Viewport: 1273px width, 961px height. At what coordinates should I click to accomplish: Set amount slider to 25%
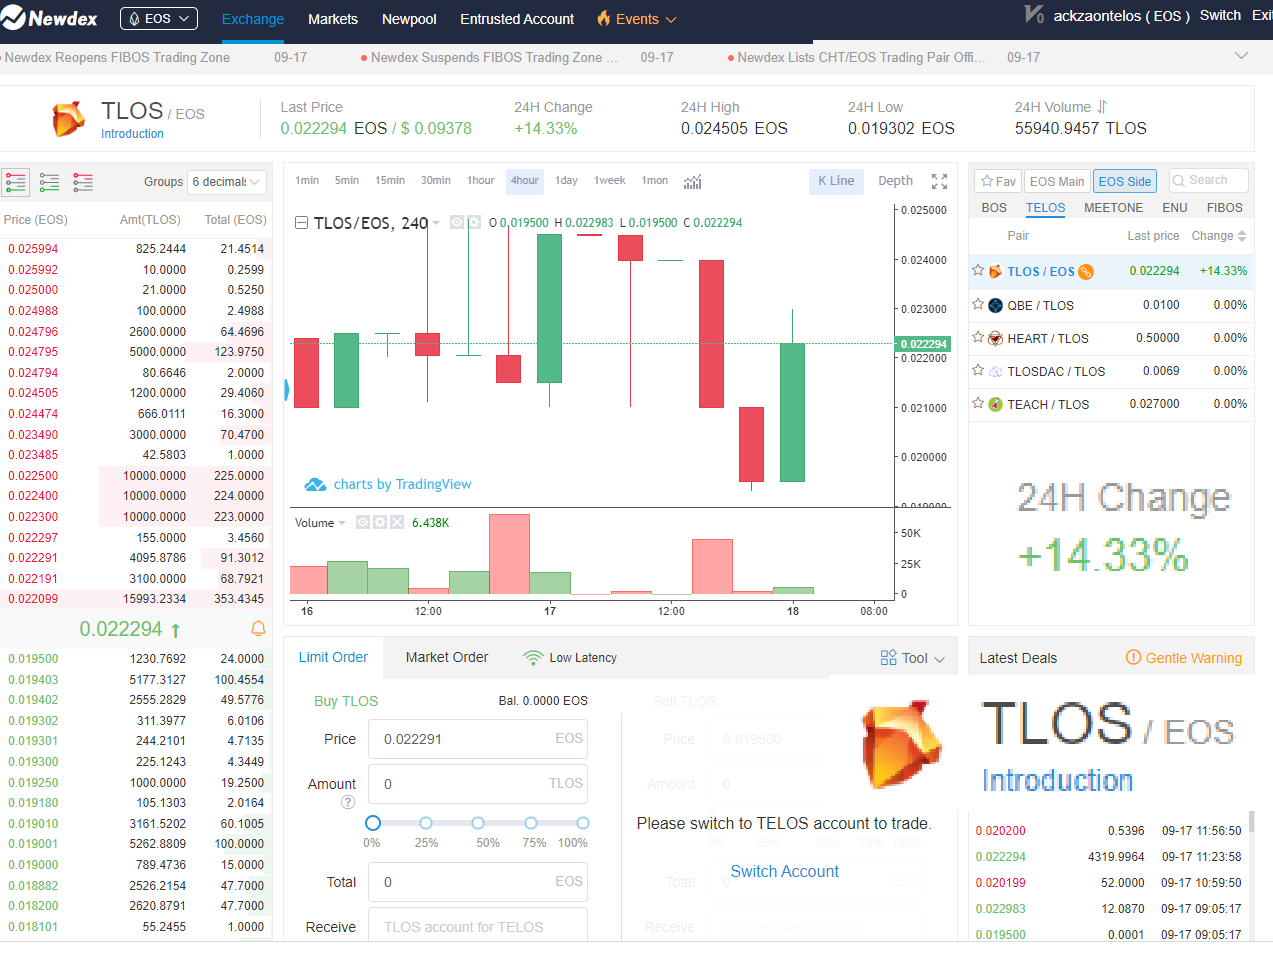(x=426, y=823)
